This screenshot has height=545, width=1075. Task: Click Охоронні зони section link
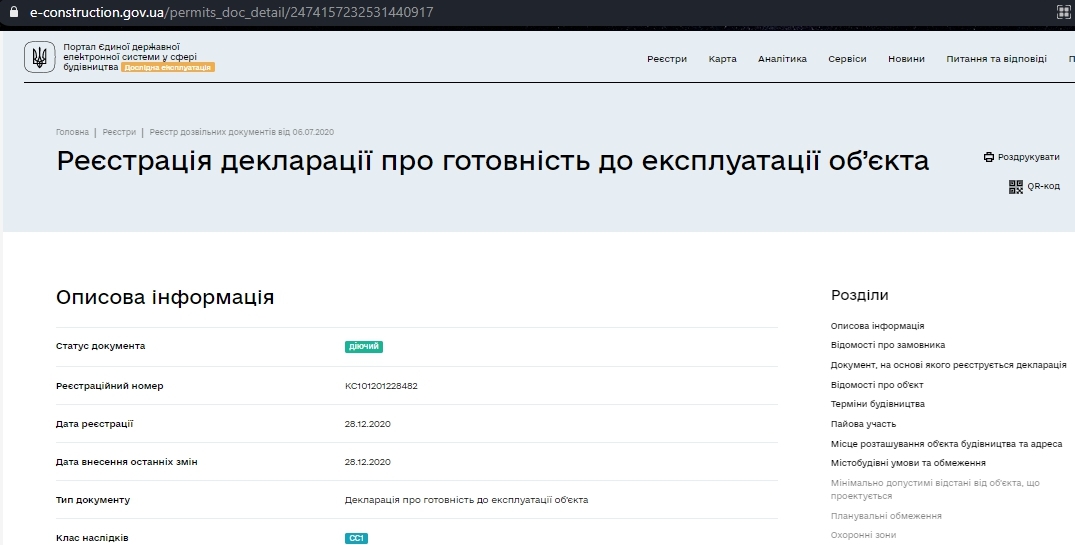pos(863,535)
